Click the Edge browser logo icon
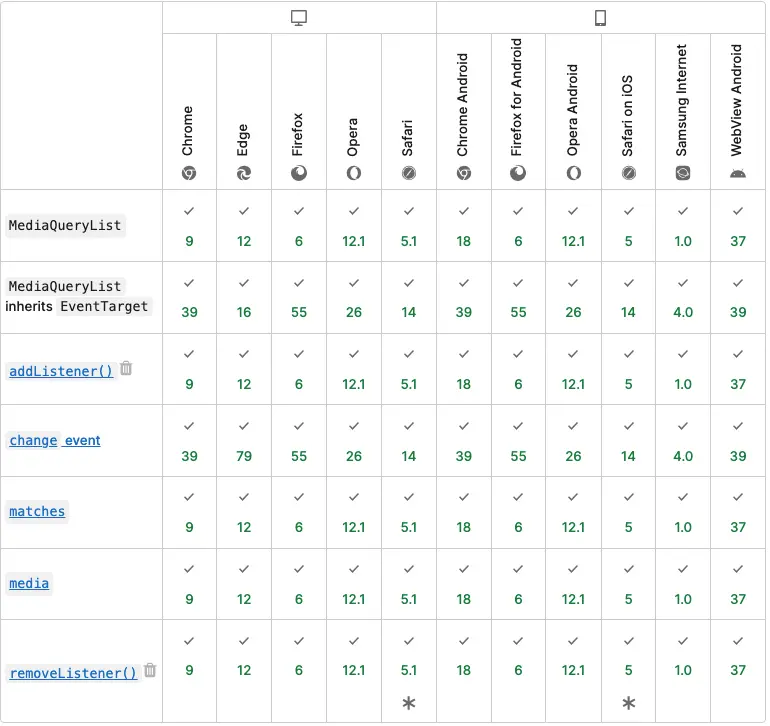Viewport: 770px width, 726px height. [x=243, y=173]
